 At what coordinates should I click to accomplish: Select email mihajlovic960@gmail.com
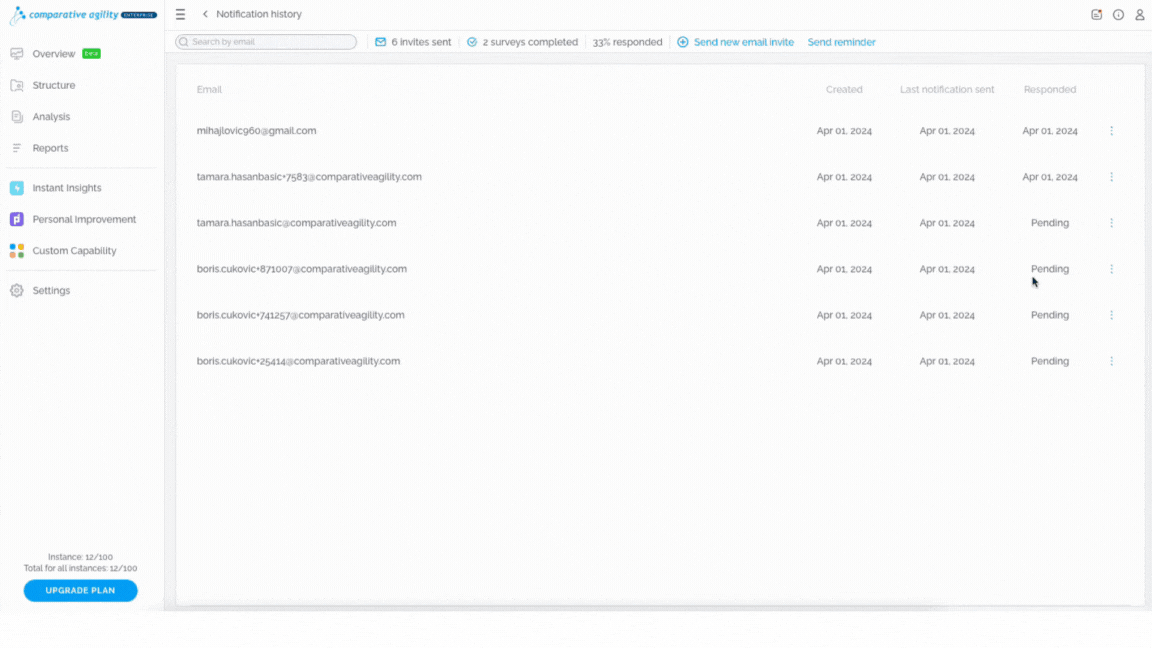(256, 131)
